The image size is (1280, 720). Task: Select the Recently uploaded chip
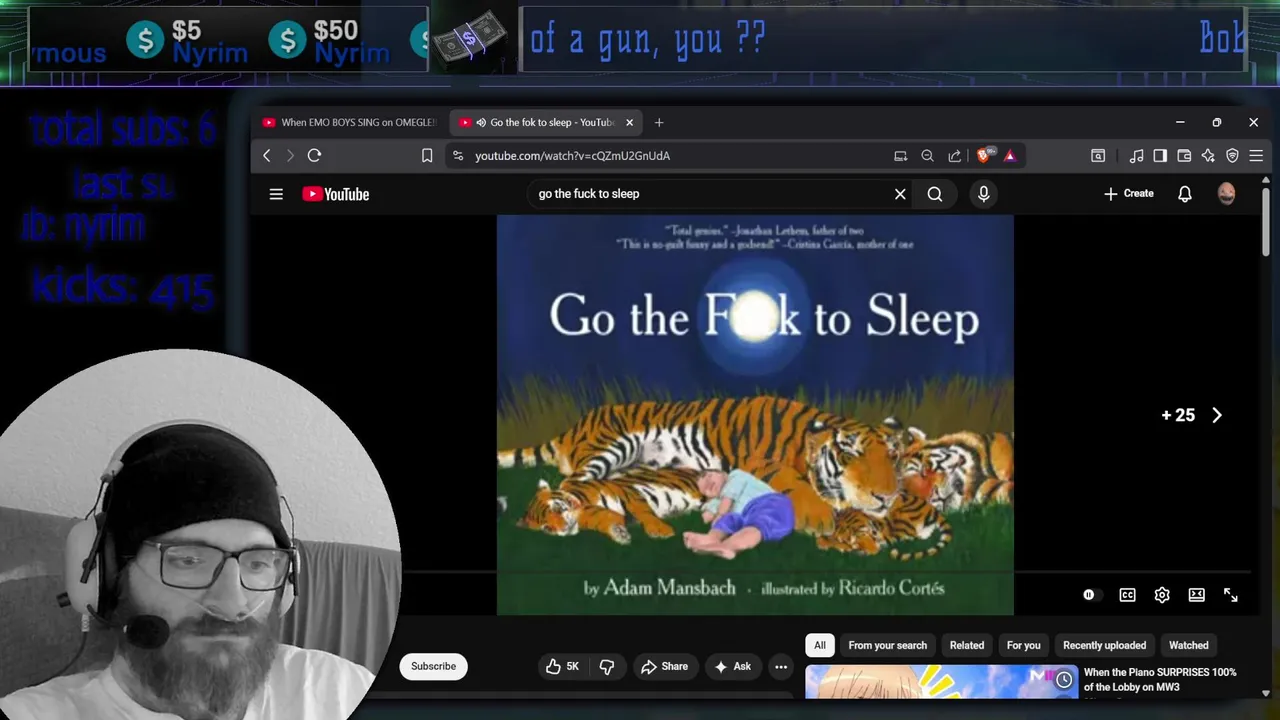click(1105, 645)
